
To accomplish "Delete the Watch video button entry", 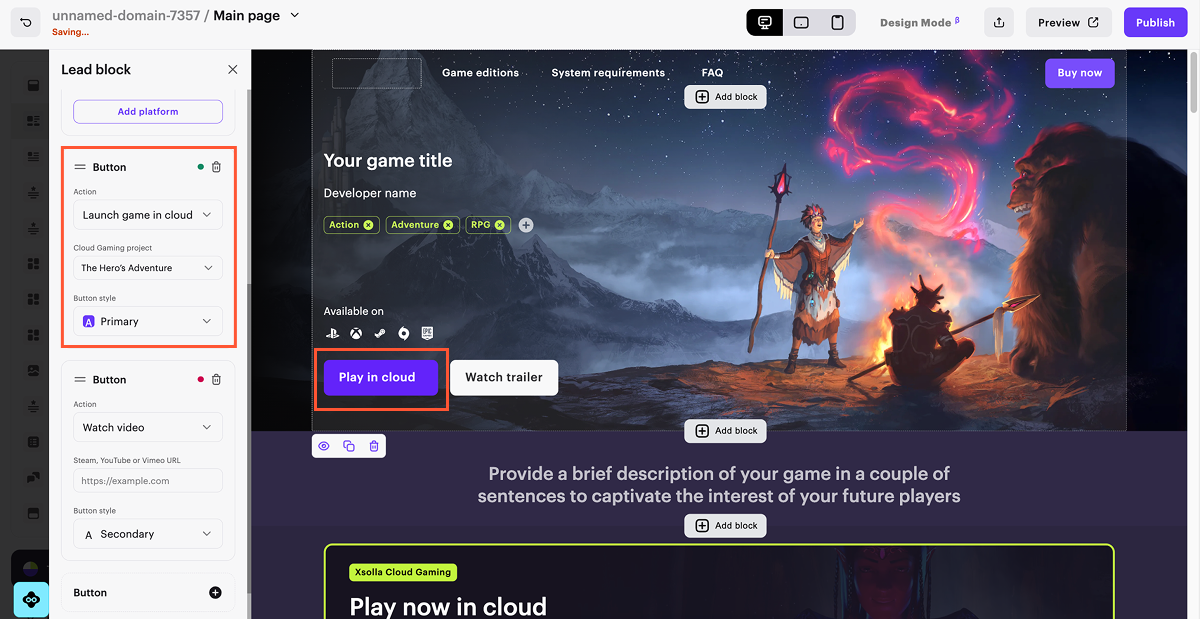I will click(x=216, y=380).
